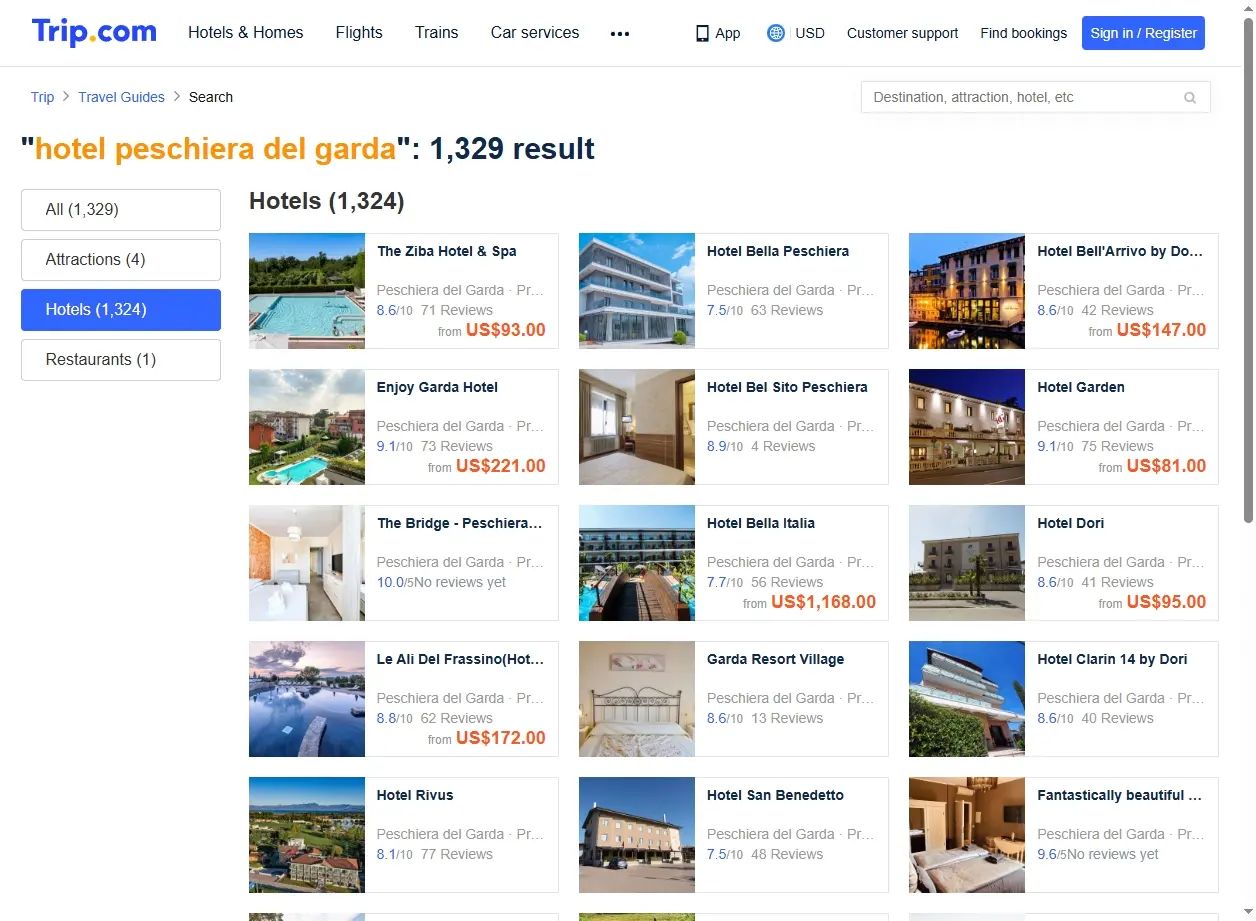Open Hotel Garden title
The height and width of the screenshot is (921, 1256).
click(1081, 387)
